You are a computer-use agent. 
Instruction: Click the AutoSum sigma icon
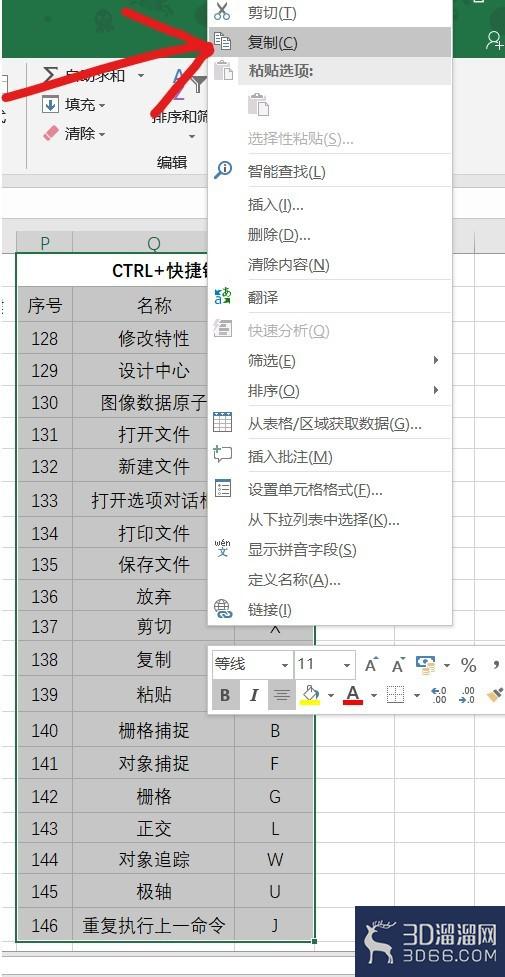[51, 75]
